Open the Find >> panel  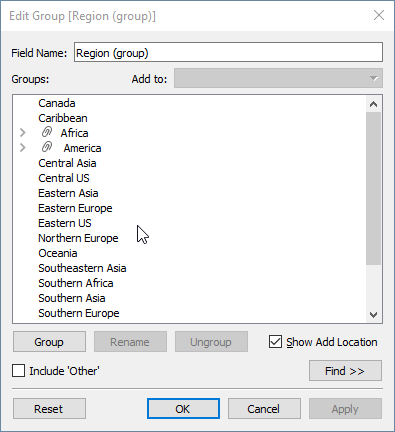click(345, 371)
